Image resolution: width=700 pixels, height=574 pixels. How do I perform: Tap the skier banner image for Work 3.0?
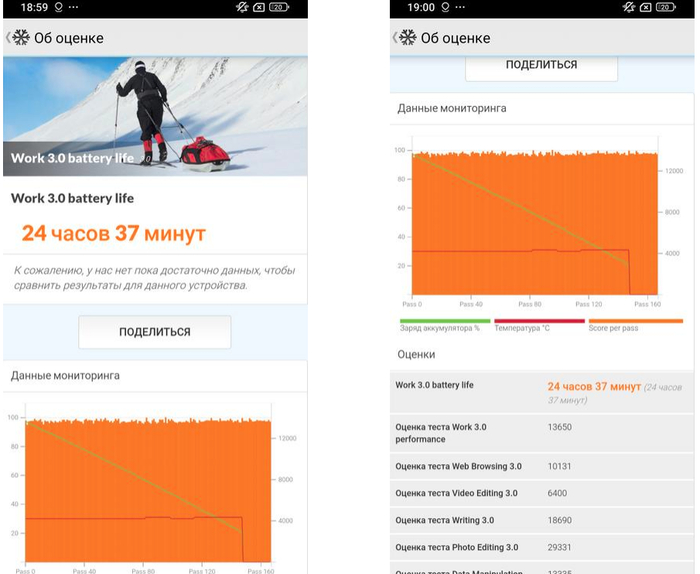(x=155, y=115)
